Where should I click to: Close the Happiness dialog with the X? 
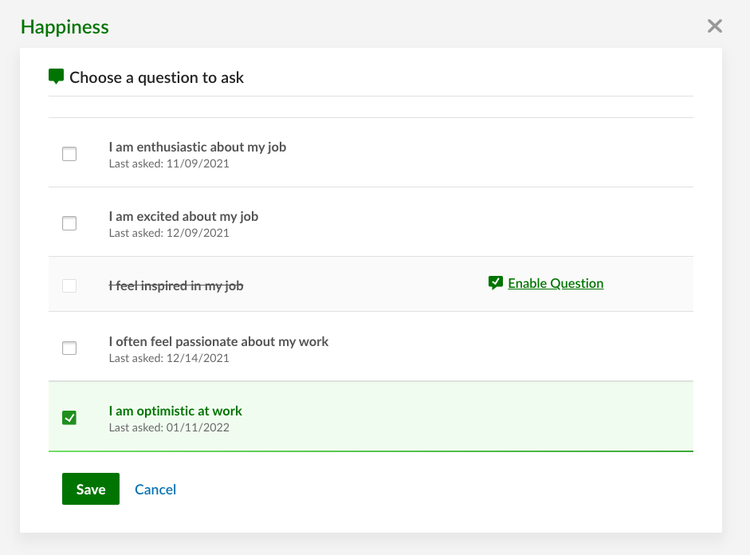[x=715, y=26]
